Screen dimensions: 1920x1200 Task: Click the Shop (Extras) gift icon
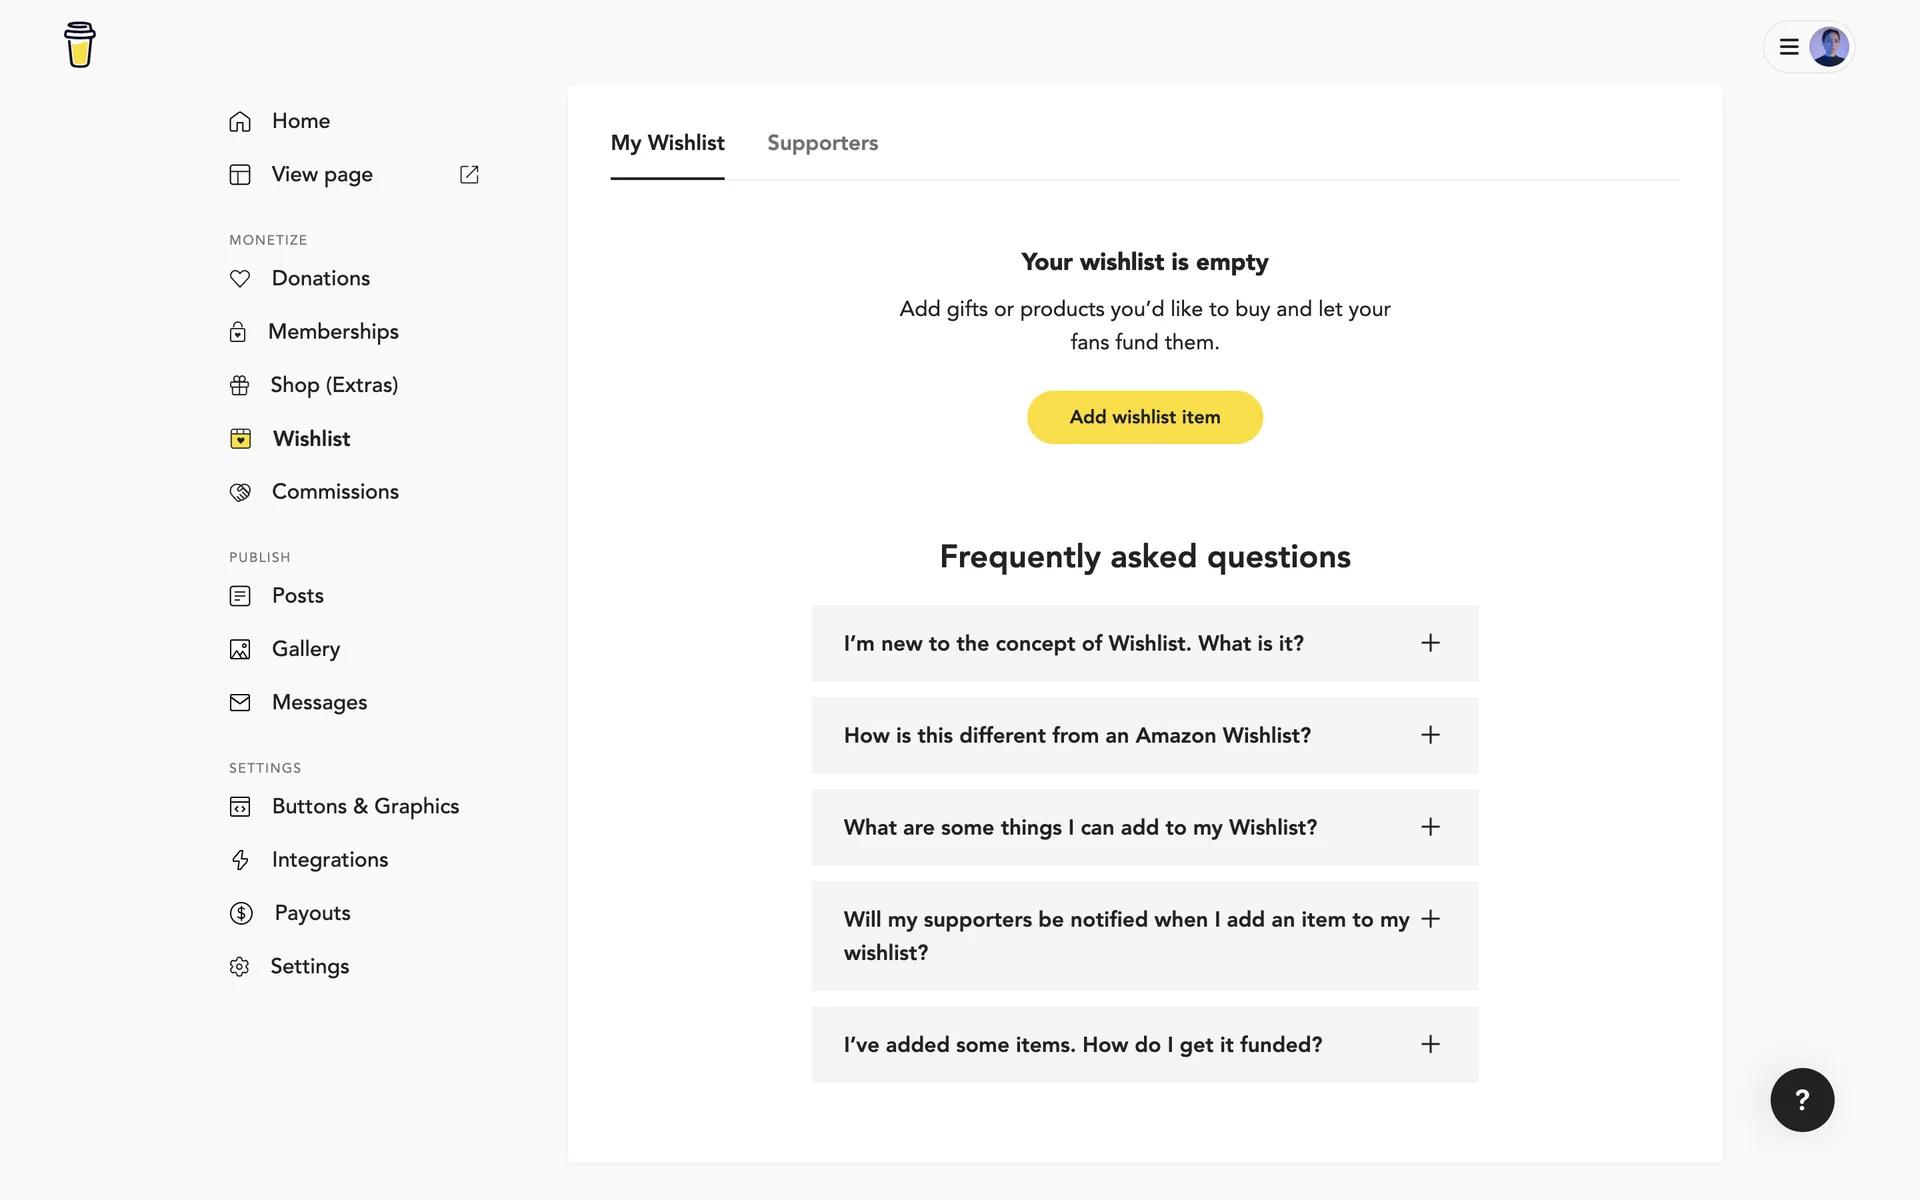coord(240,386)
